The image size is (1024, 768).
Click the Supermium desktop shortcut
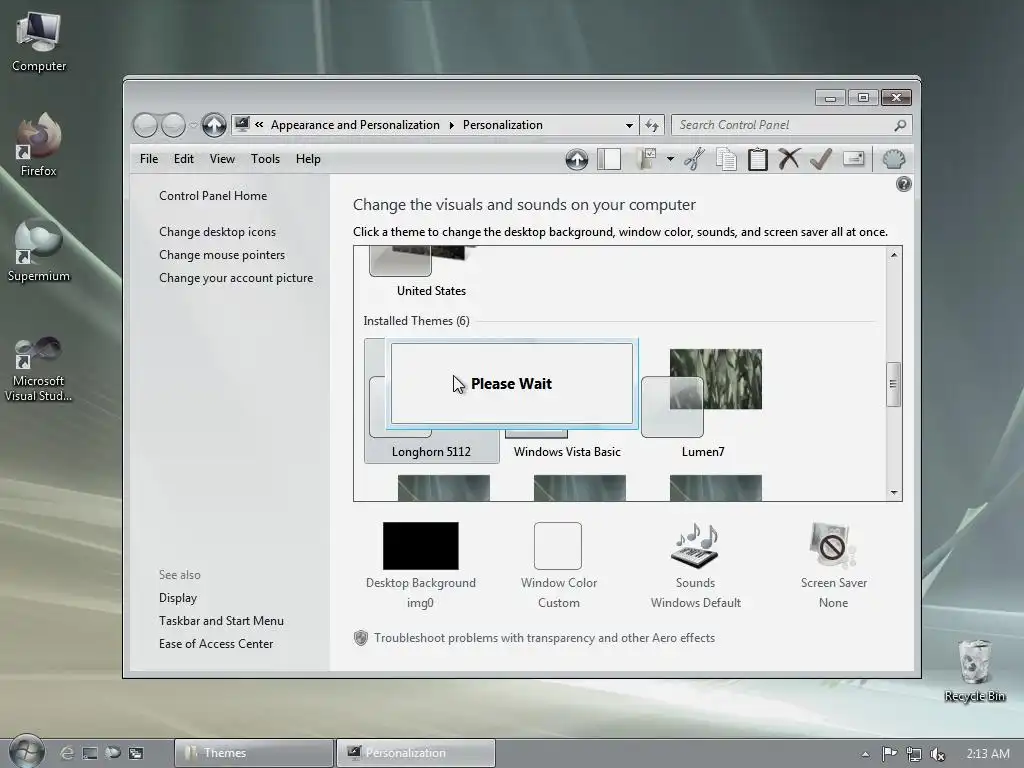click(39, 251)
